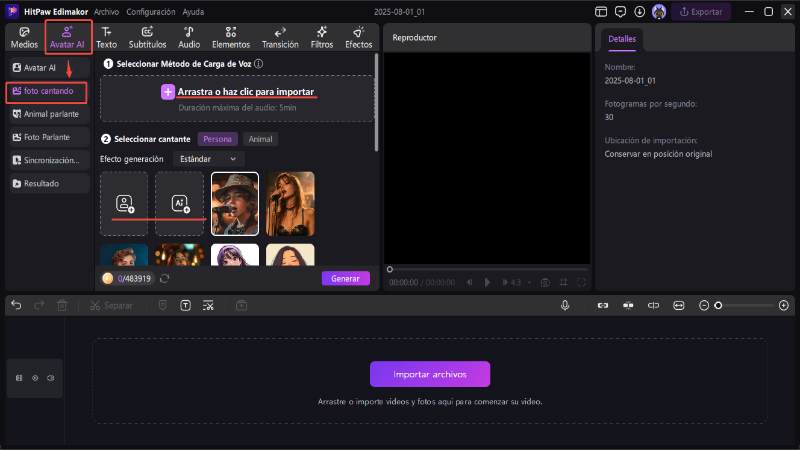Refresh the credits counter
Screen dimensions: 800x450
coord(164,279)
